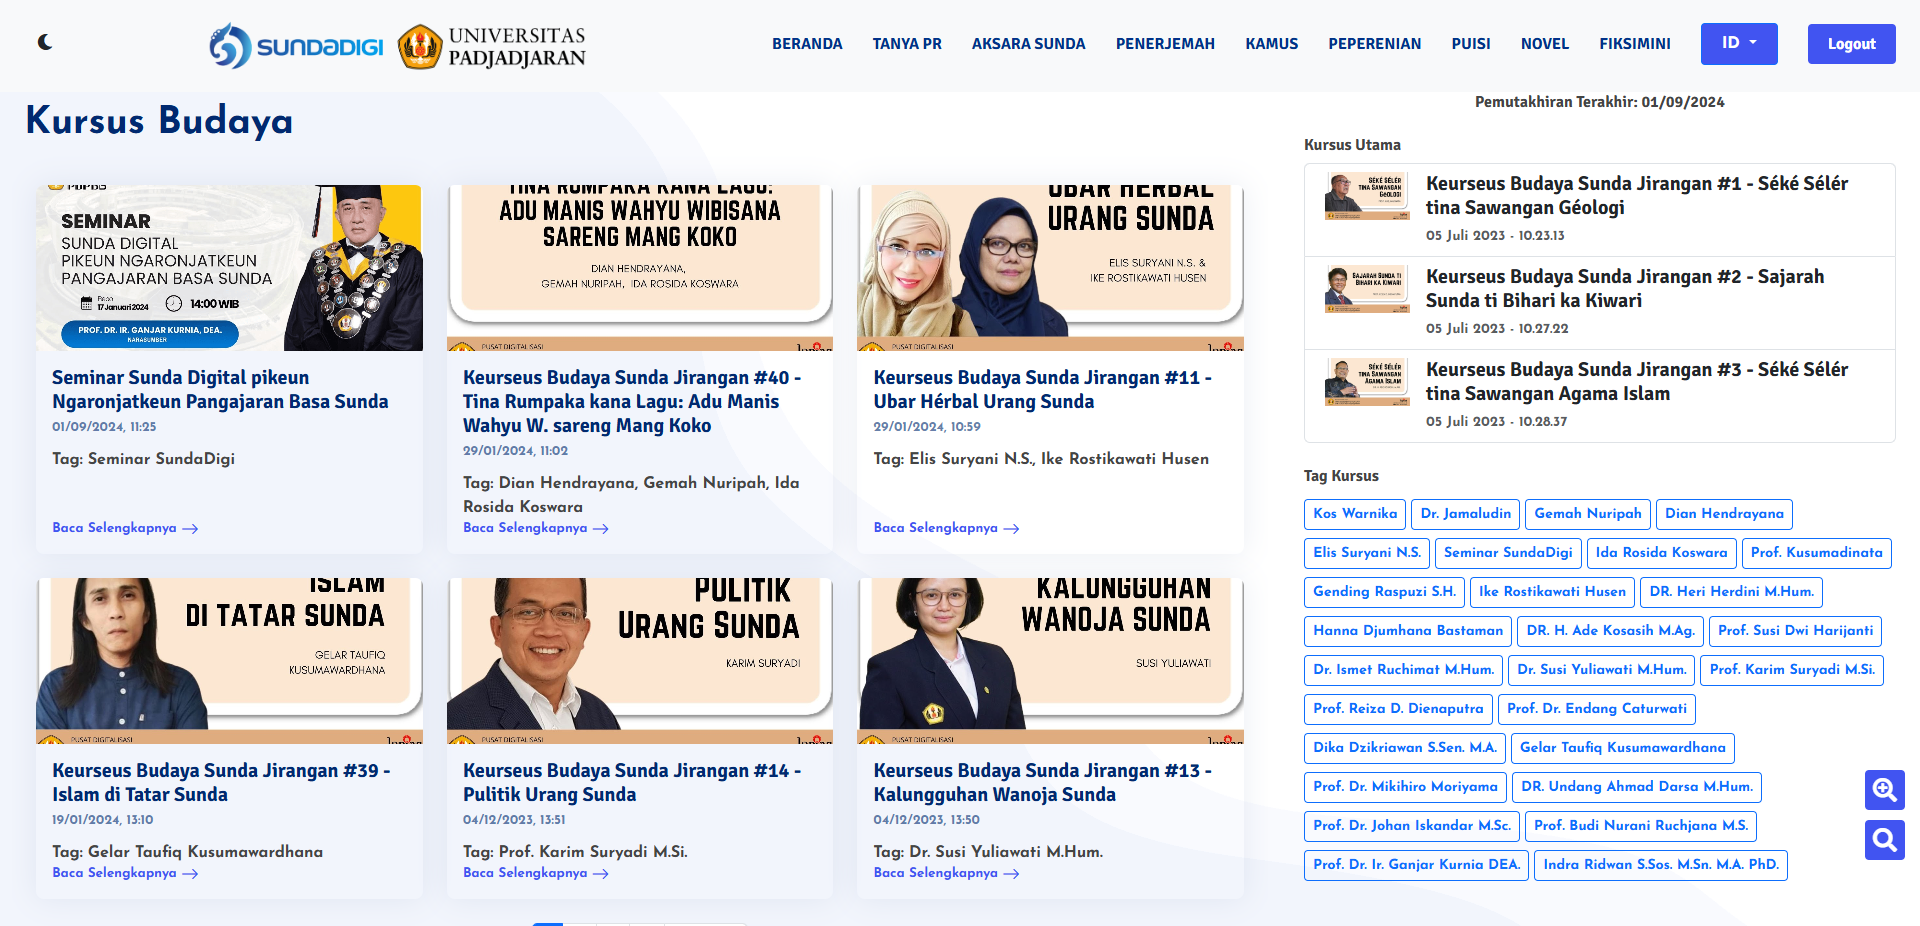Image resolution: width=1920 pixels, height=926 pixels.
Task: Select the Ida Rosida Koswara tag
Action: [1661, 553]
